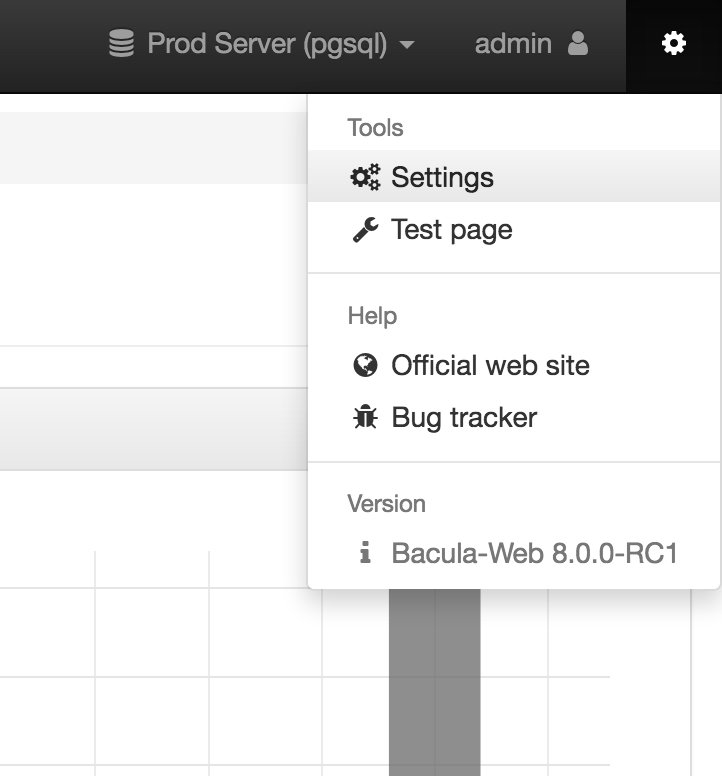
Task: Click the info icon beside version number
Action: tap(365, 553)
